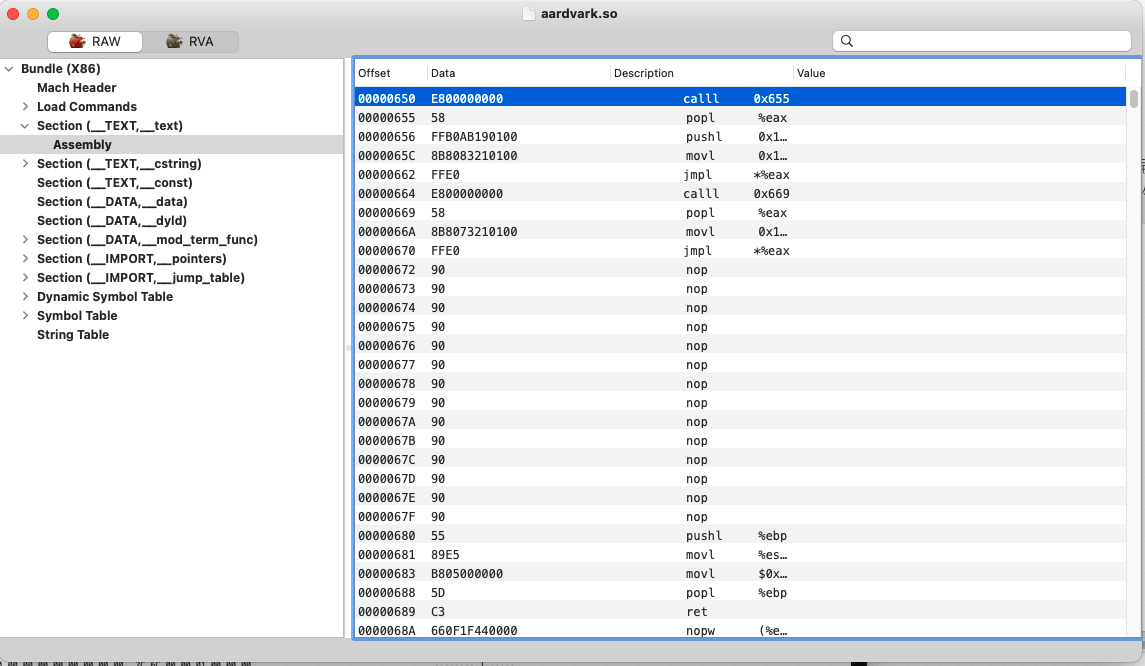Select the Symbol Table tree label
The height and width of the screenshot is (666, 1145).
[77, 315]
